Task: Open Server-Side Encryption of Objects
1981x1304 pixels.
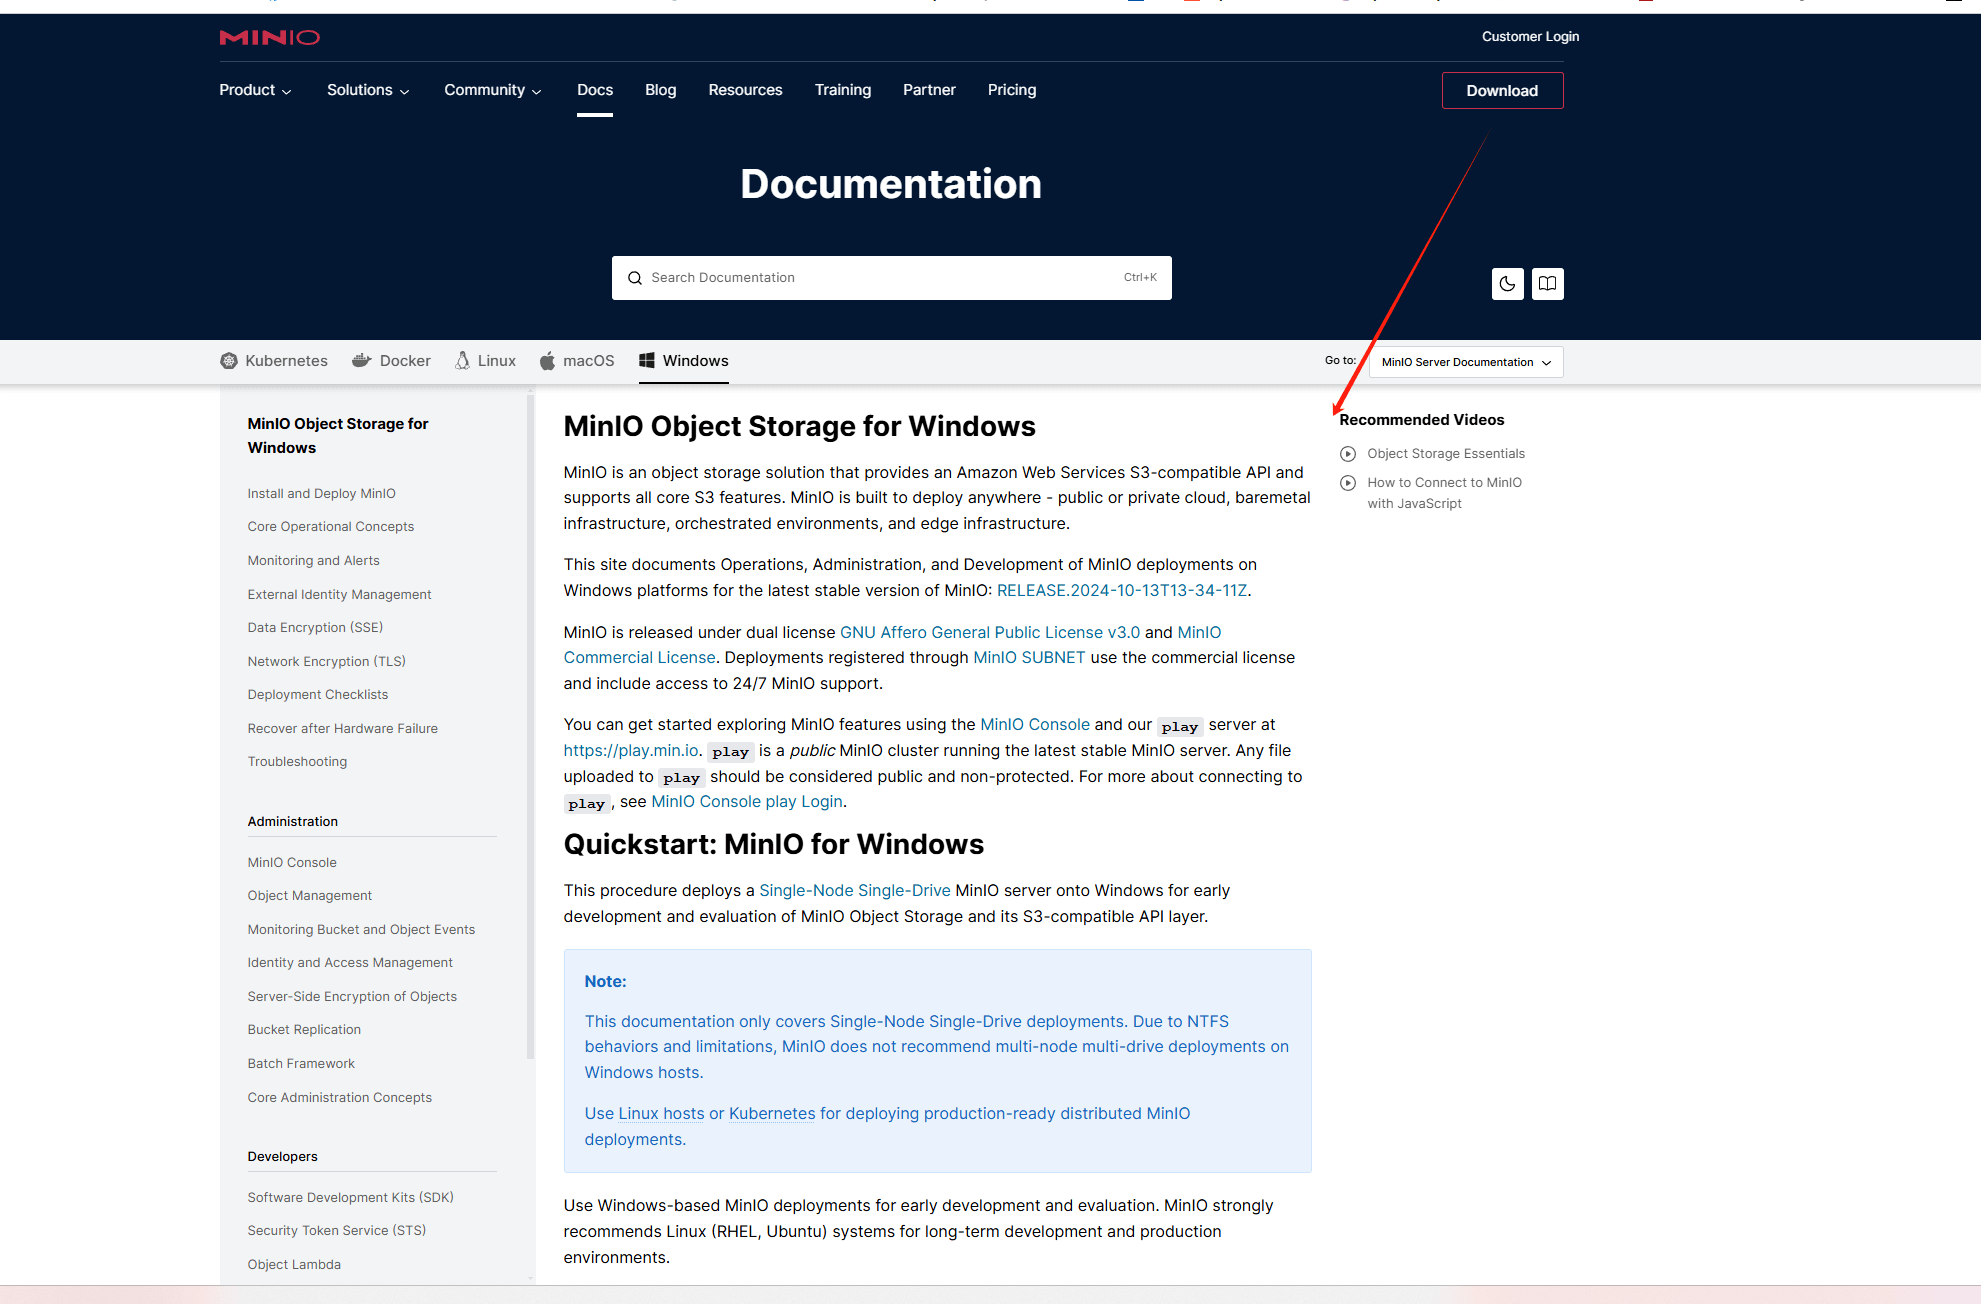Action: point(352,997)
